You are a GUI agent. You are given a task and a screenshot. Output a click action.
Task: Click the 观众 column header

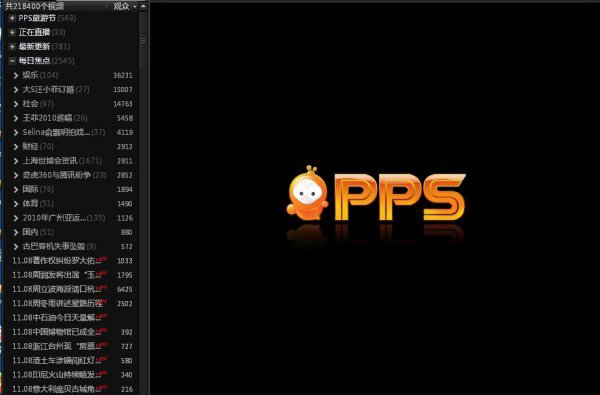point(121,6)
